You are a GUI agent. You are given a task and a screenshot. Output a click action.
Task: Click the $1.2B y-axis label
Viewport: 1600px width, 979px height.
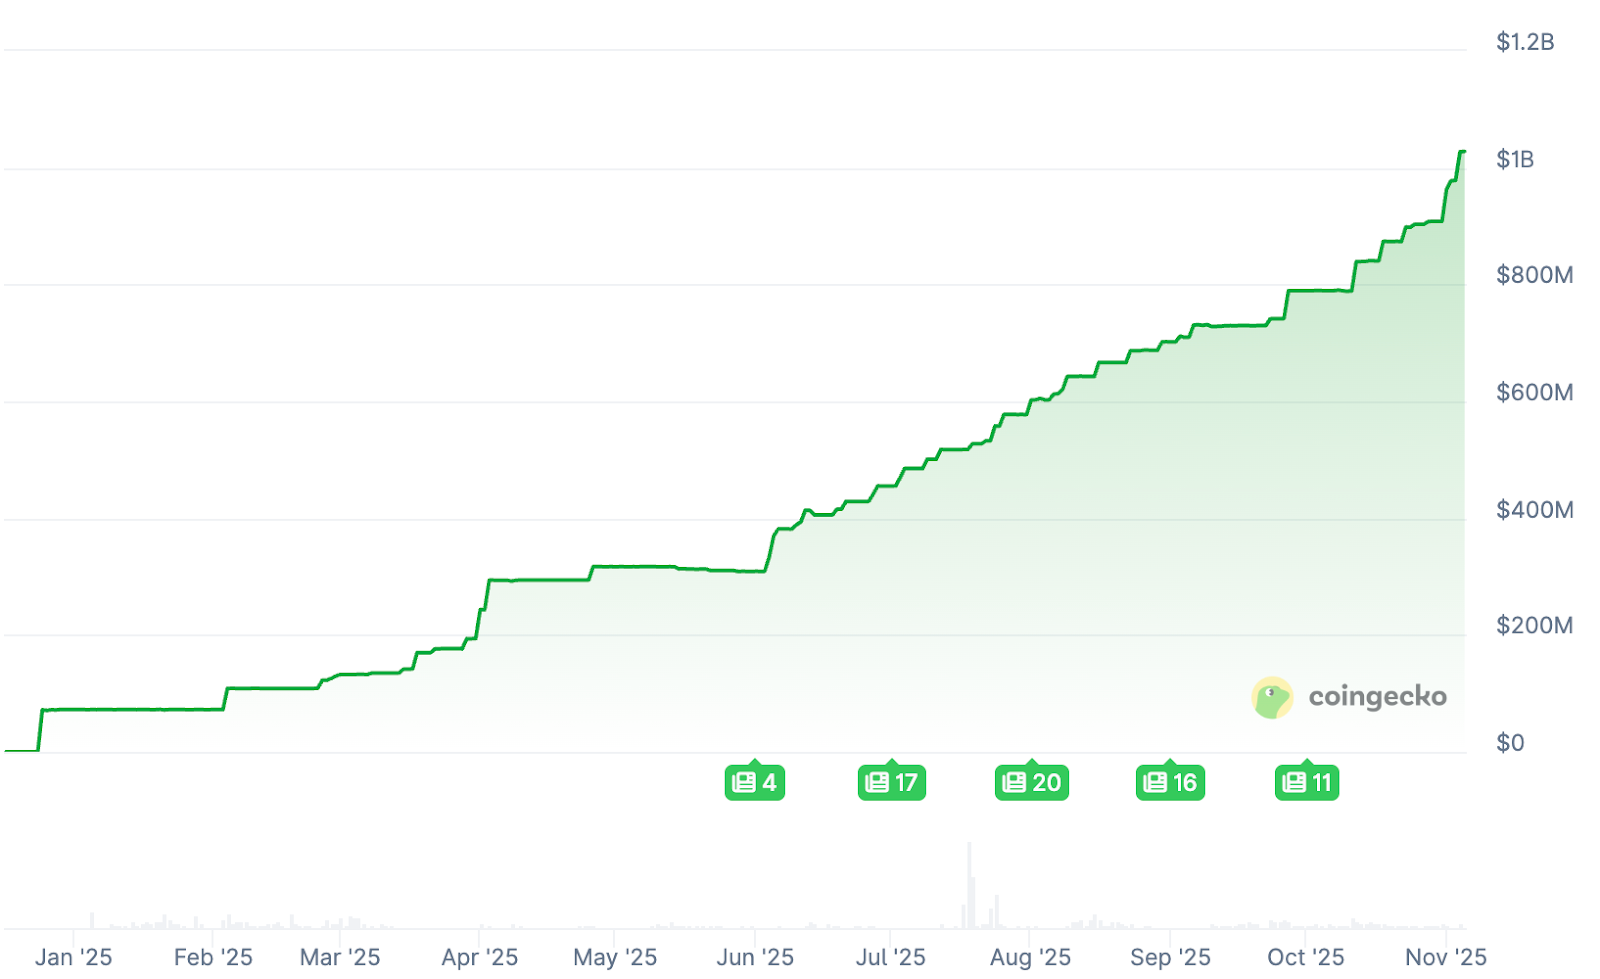[x=1524, y=42]
